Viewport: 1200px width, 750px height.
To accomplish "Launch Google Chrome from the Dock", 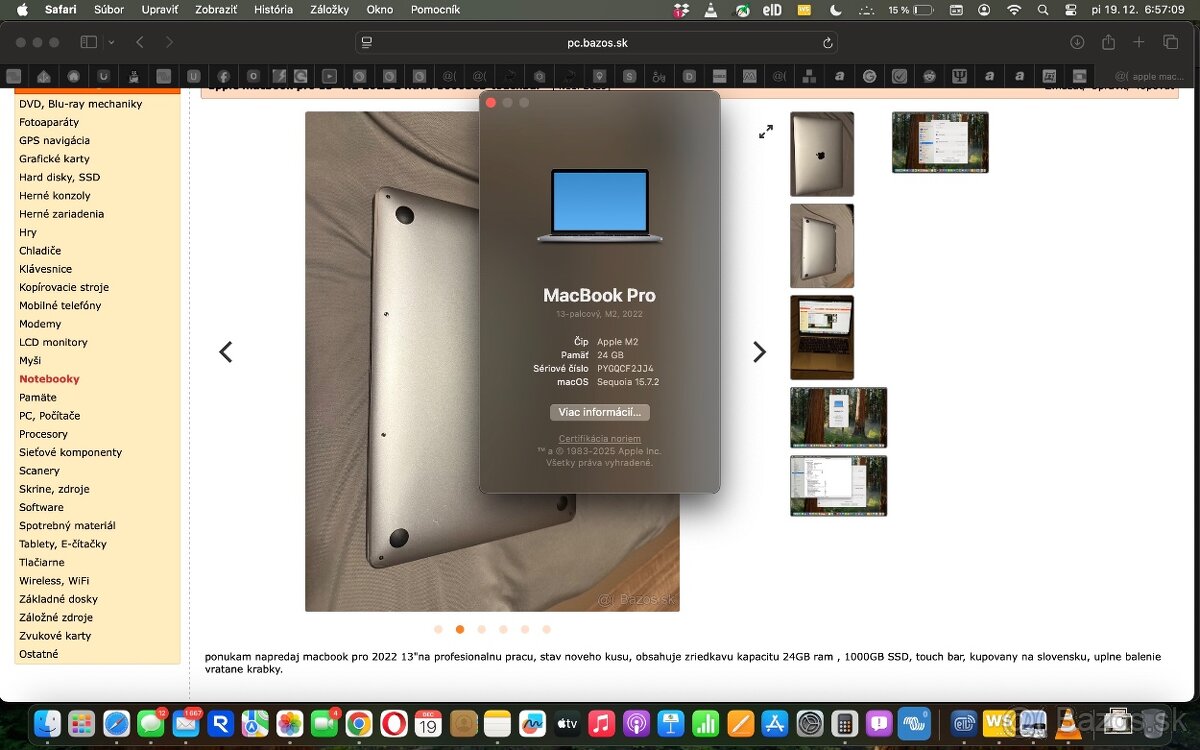I will [x=359, y=723].
